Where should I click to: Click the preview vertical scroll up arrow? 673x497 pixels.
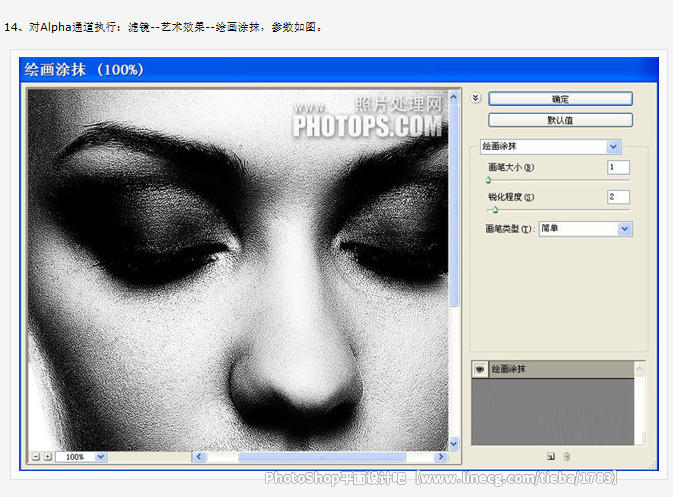[454, 97]
